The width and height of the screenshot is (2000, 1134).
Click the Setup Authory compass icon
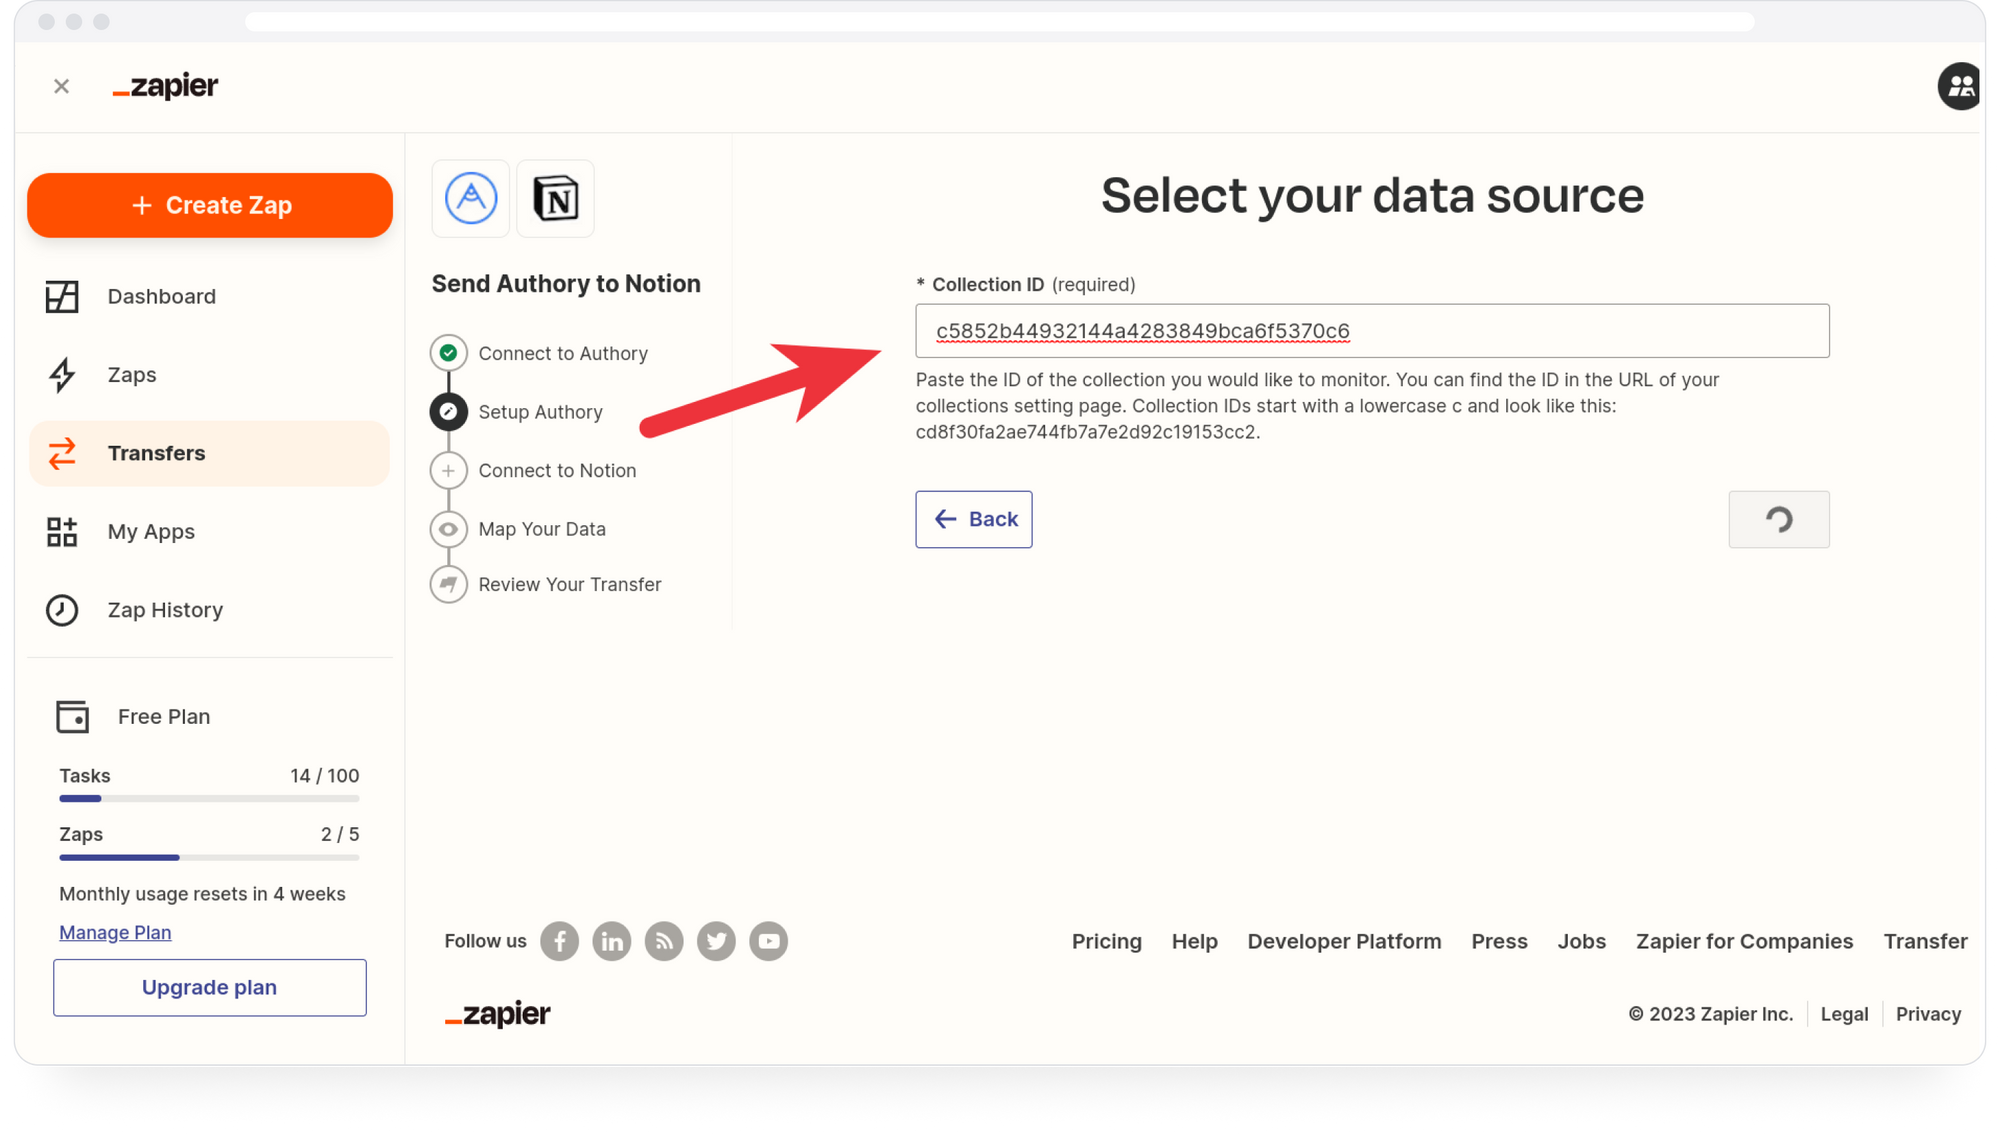coord(449,412)
